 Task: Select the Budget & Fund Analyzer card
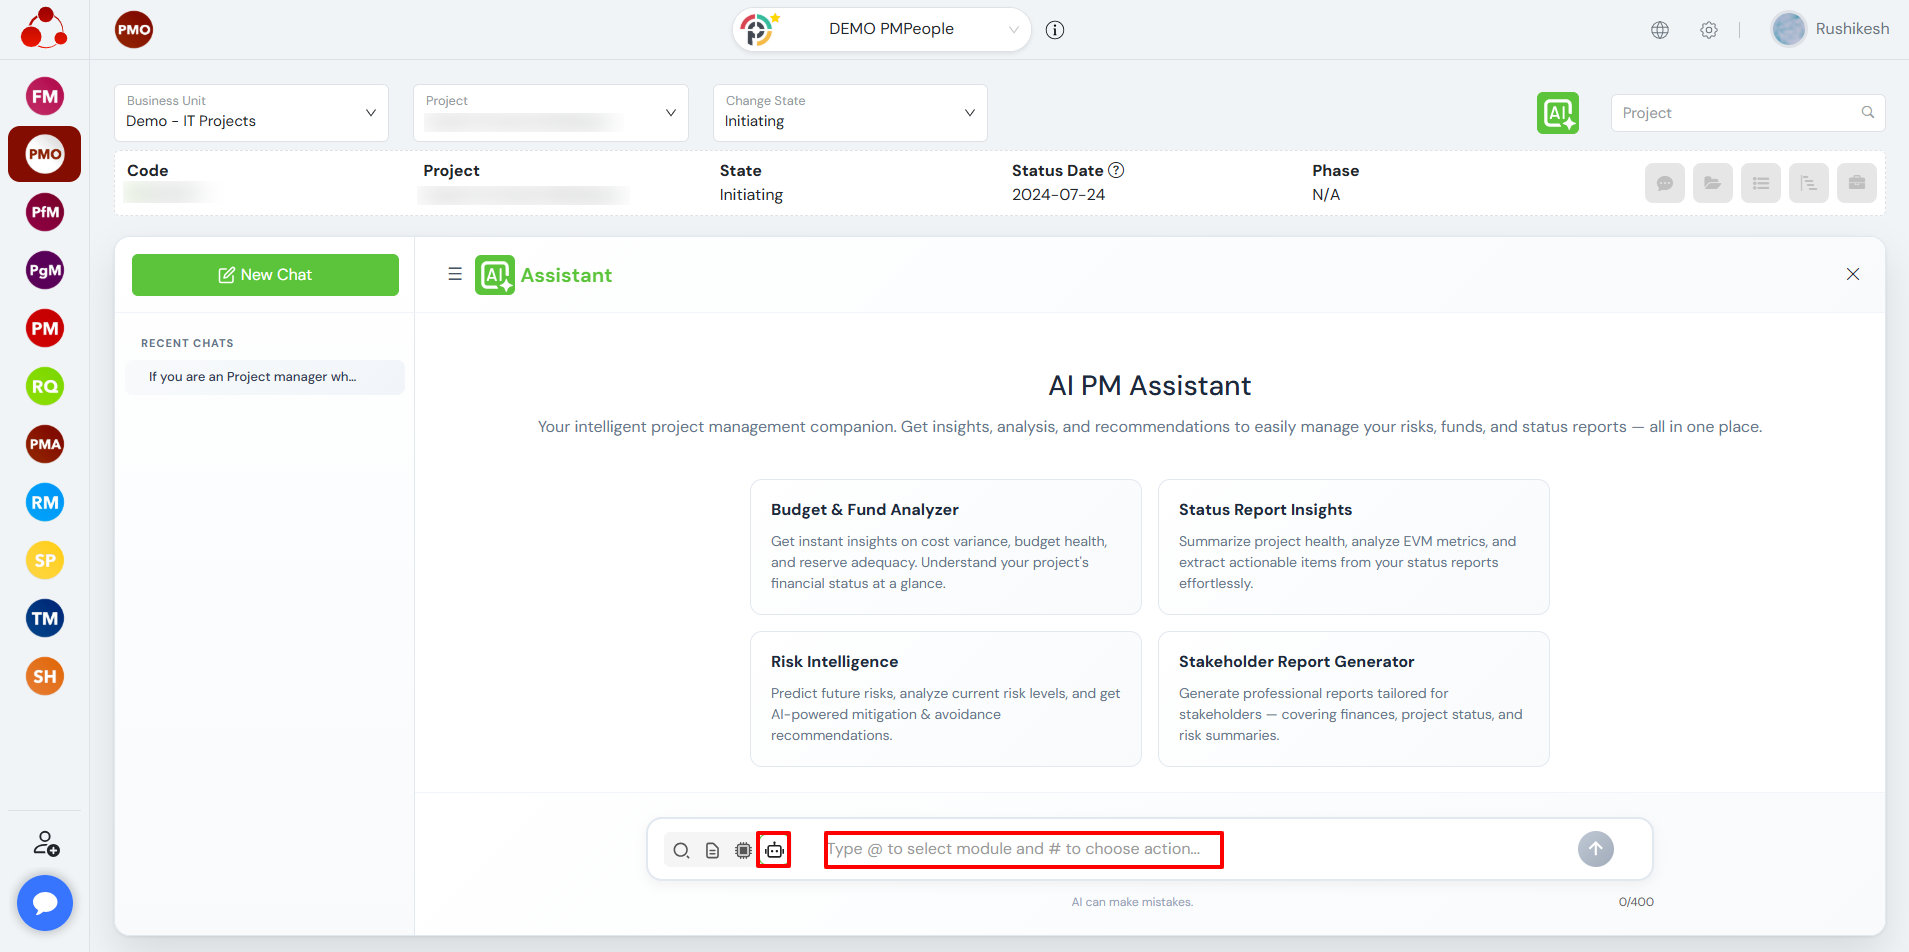coord(945,546)
